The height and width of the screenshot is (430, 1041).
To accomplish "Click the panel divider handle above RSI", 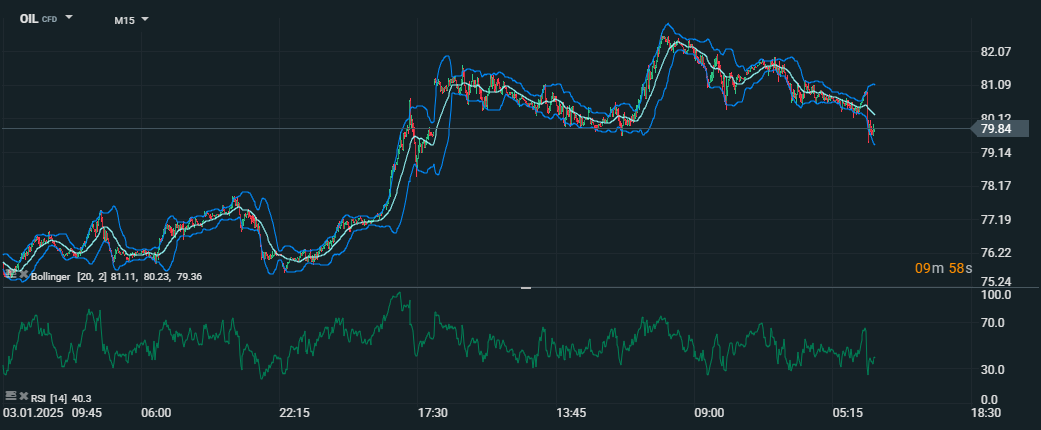I will pos(526,288).
